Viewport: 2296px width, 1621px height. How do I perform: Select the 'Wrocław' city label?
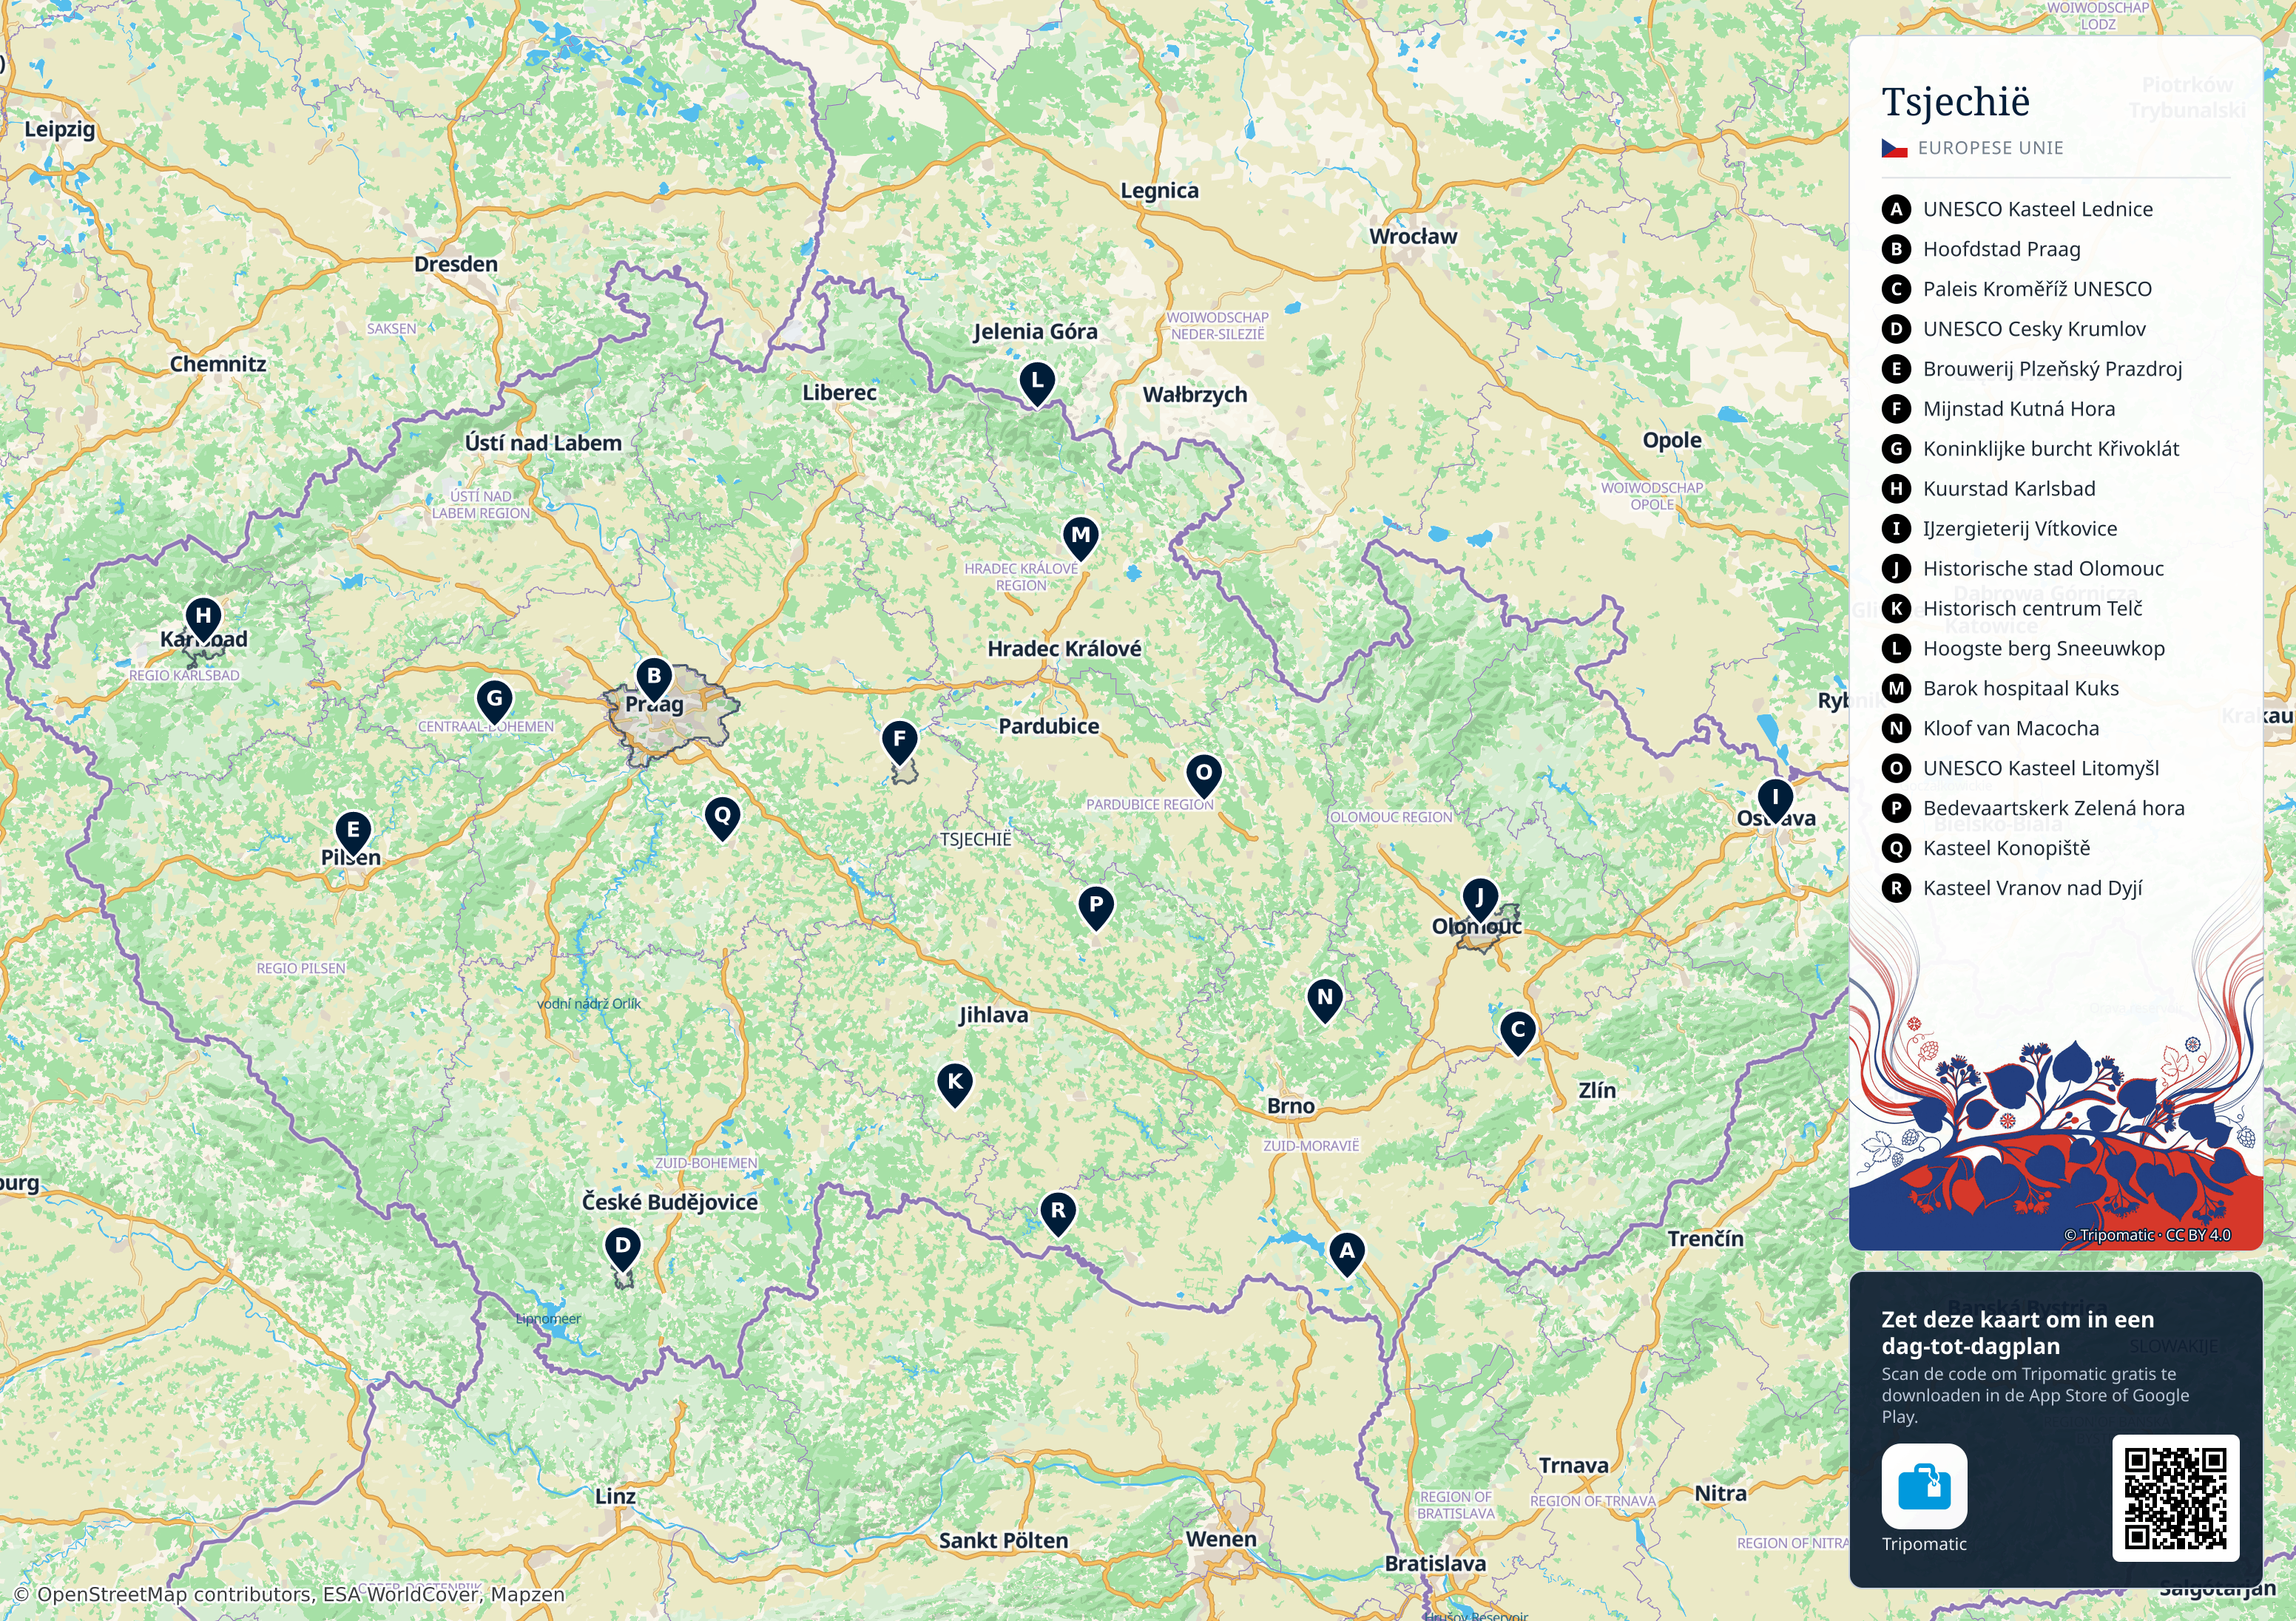[1413, 236]
